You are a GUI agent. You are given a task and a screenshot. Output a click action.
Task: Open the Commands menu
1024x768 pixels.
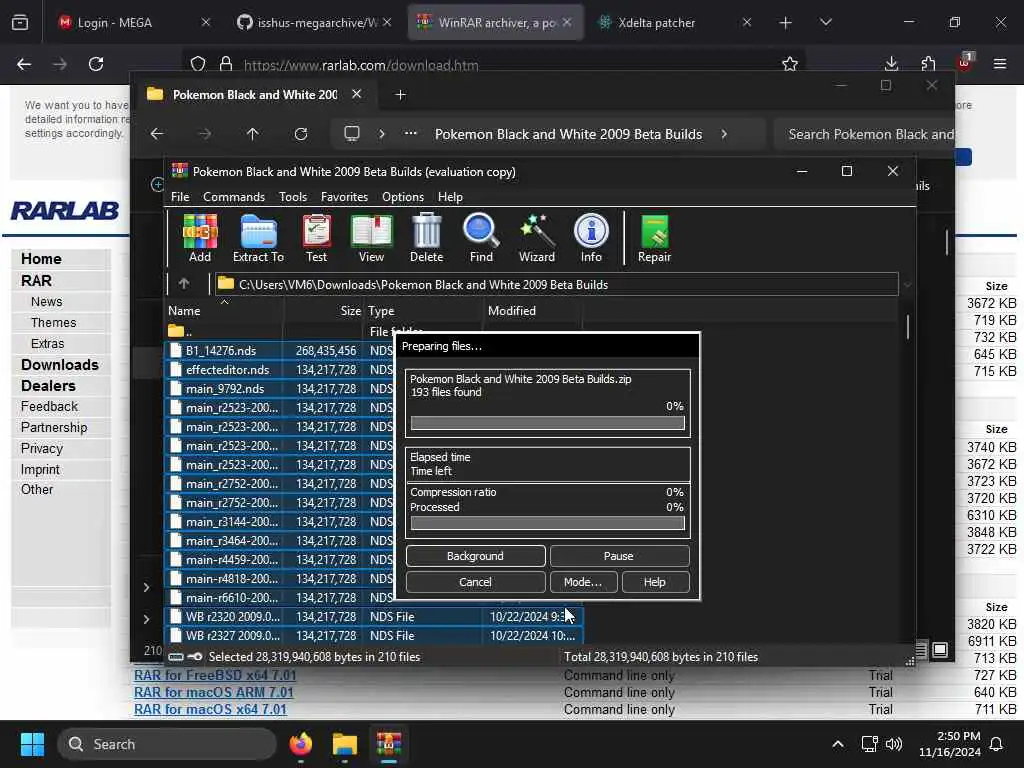pyautogui.click(x=234, y=197)
